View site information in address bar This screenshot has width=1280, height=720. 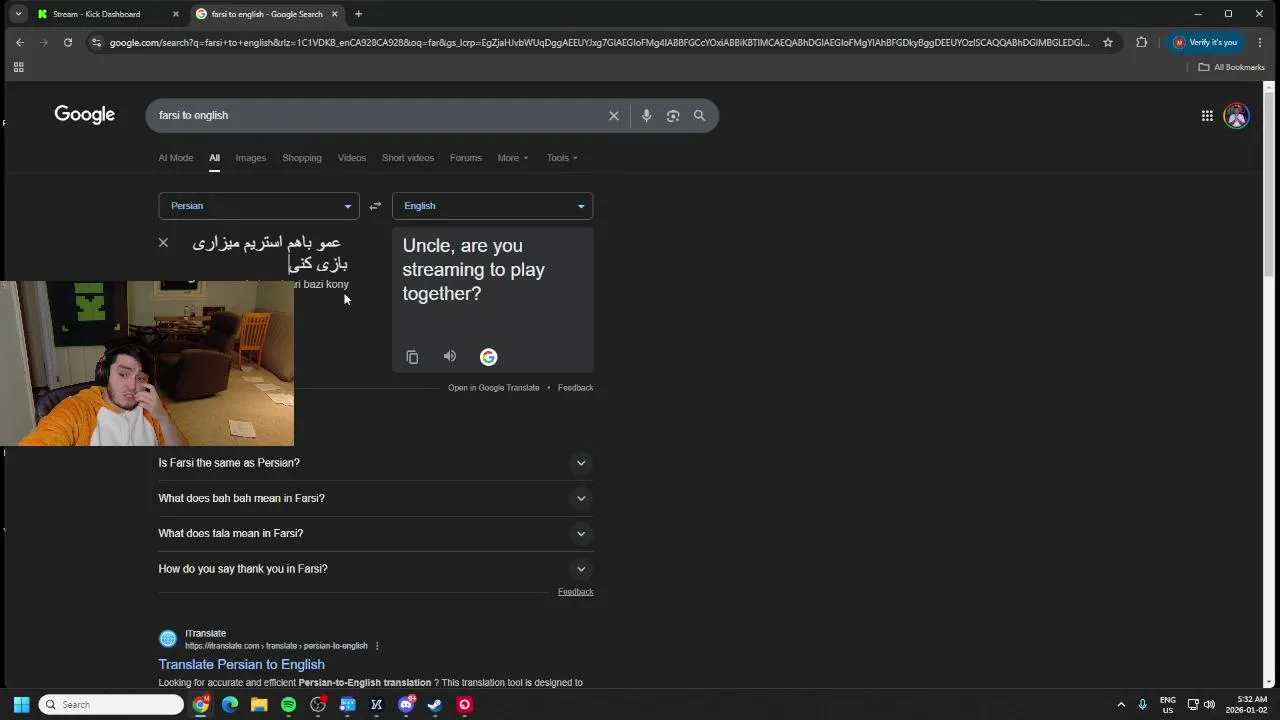point(96,42)
